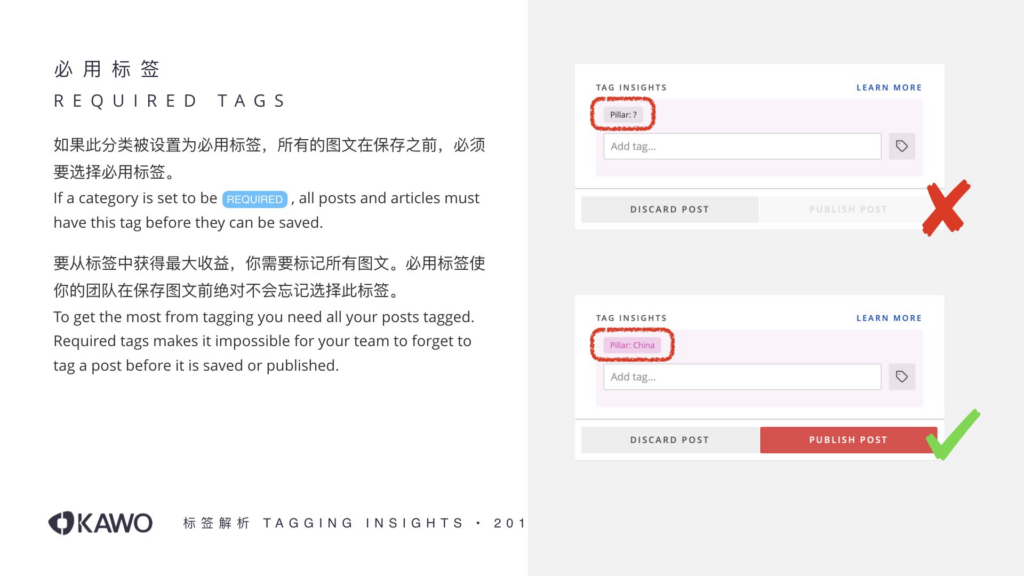Click the 'REQUIRED TAGS' slide heading

[170, 101]
